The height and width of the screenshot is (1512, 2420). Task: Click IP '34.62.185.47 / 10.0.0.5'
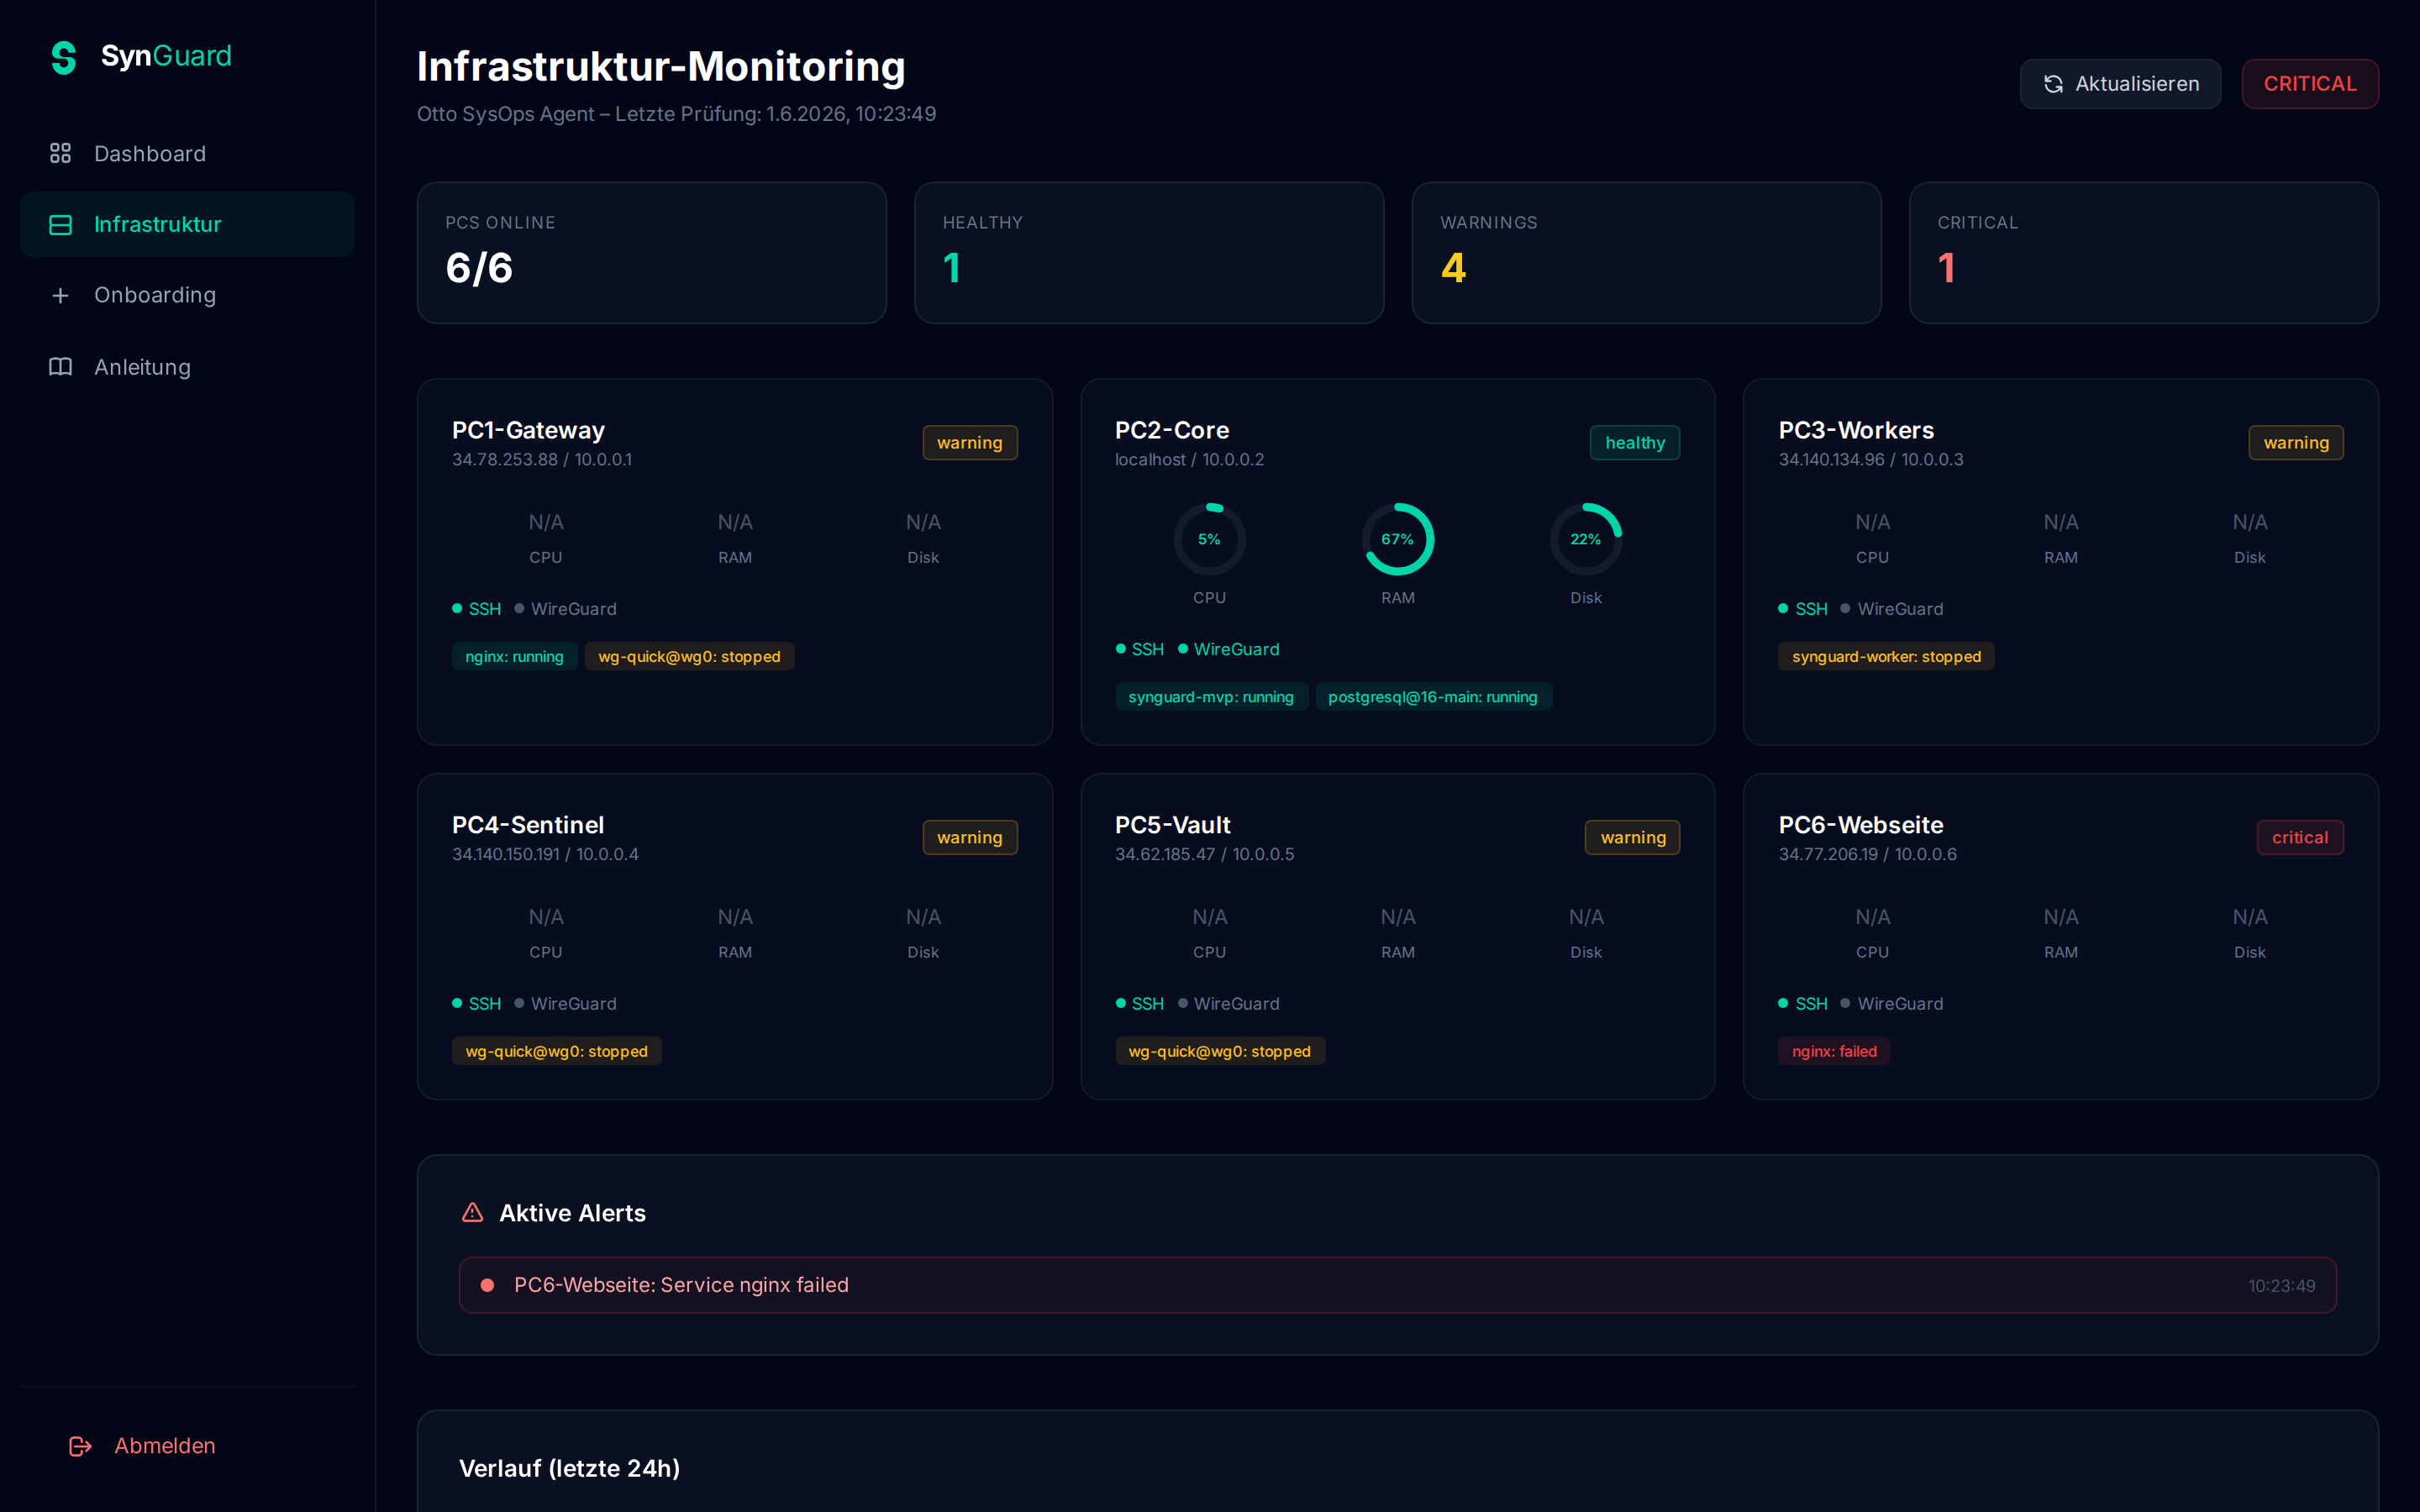point(1204,855)
